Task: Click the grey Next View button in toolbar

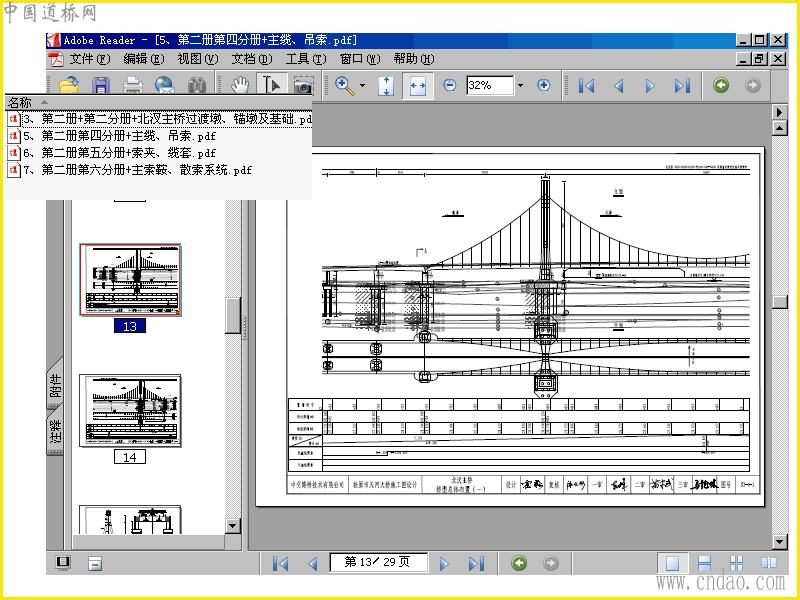Action: [753, 85]
